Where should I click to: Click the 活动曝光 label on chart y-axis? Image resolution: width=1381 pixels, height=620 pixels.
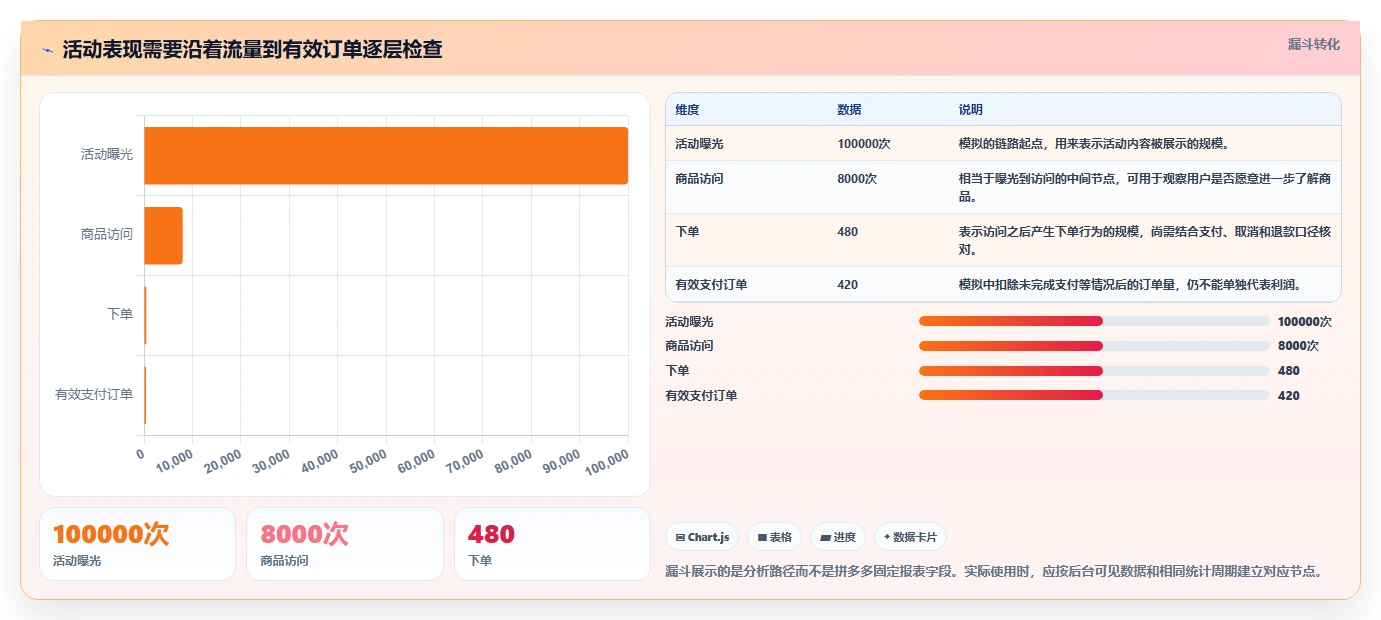coord(107,155)
